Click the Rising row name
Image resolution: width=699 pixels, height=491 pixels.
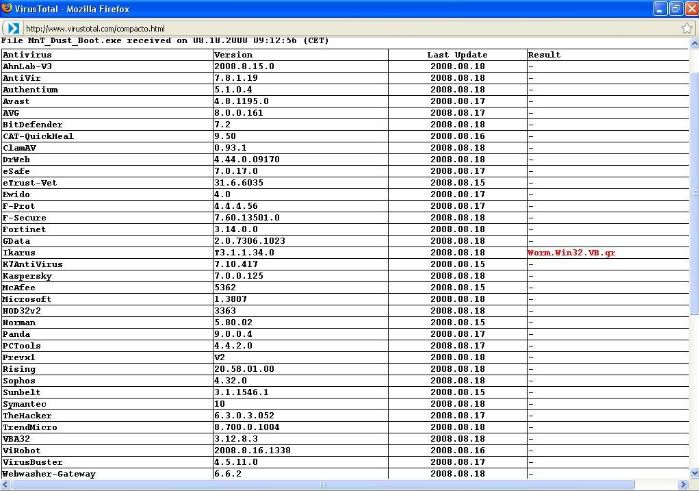pos(19,369)
